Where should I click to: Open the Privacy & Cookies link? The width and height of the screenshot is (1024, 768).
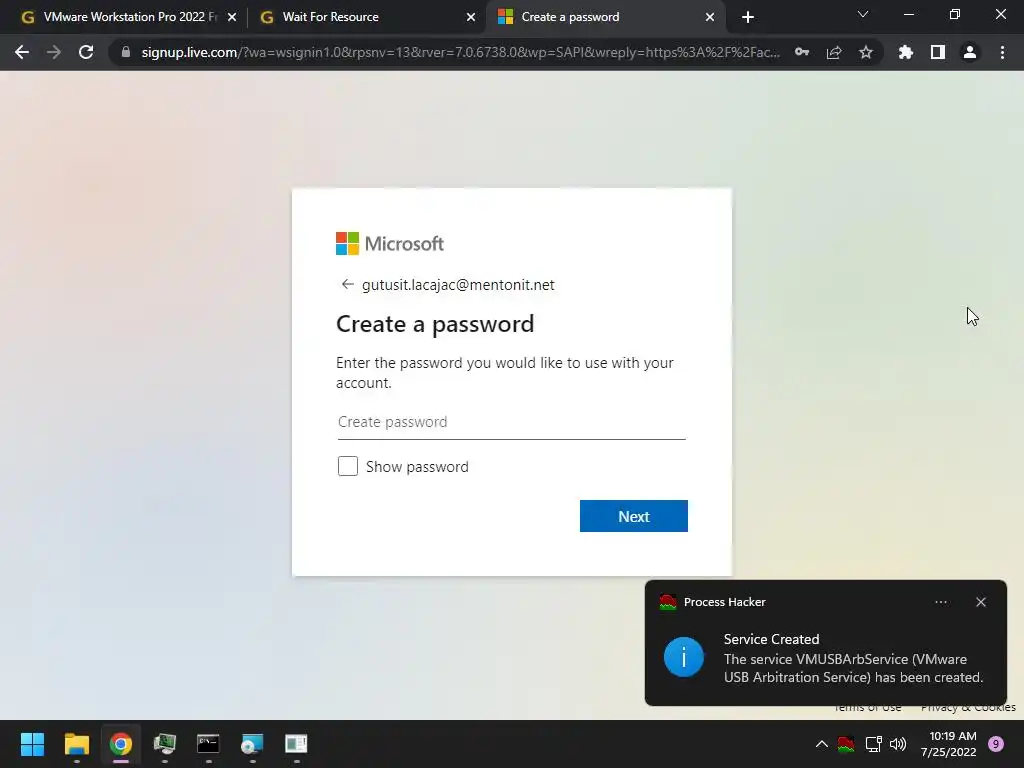click(968, 707)
